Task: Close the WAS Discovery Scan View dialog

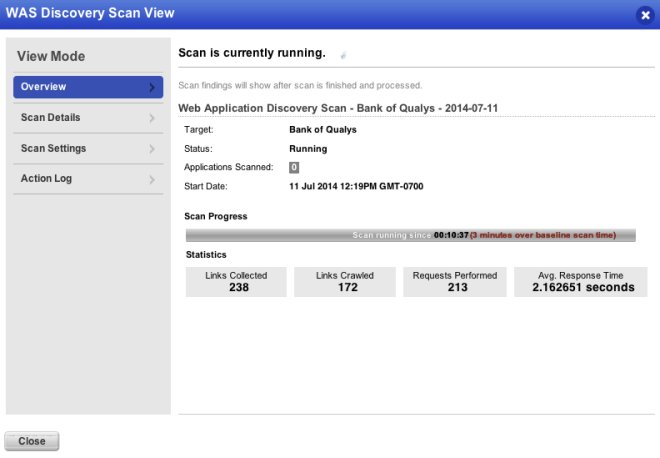Action: (645, 16)
